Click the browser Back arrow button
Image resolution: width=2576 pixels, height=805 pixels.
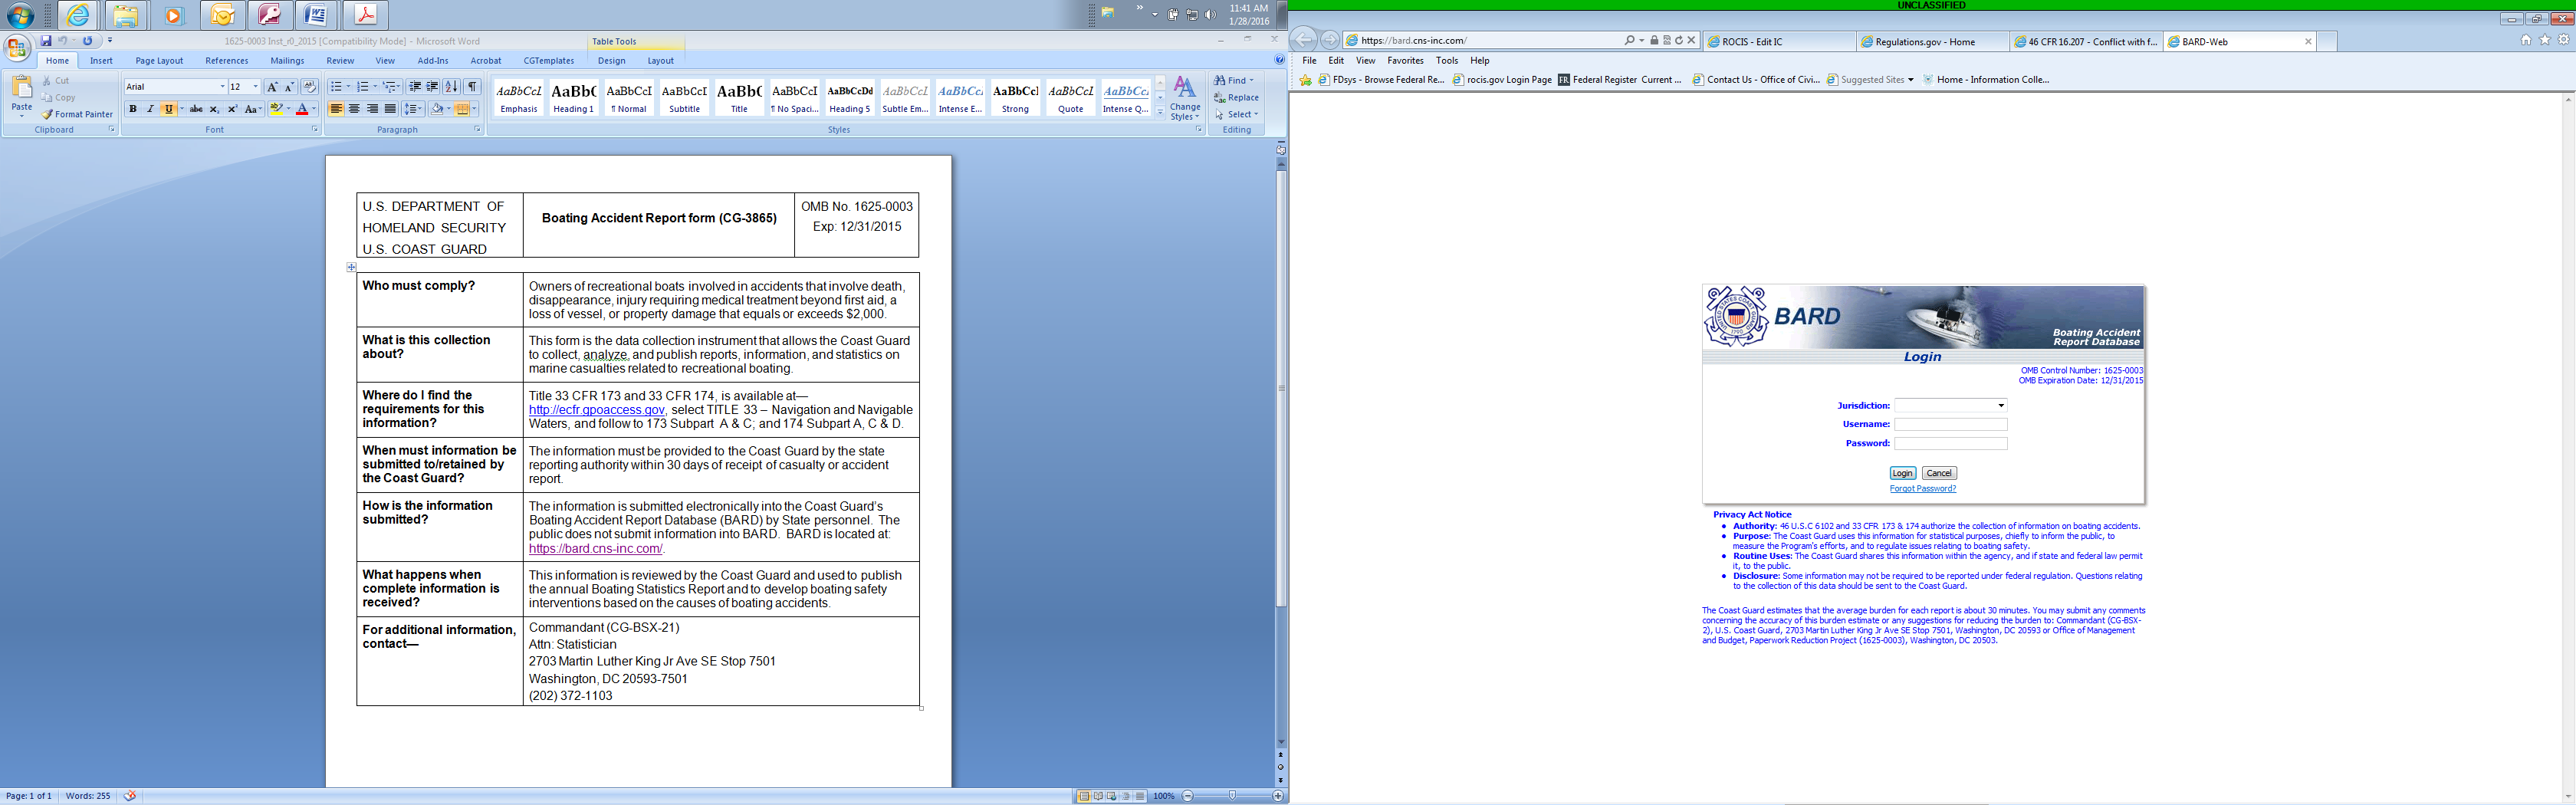(1304, 40)
